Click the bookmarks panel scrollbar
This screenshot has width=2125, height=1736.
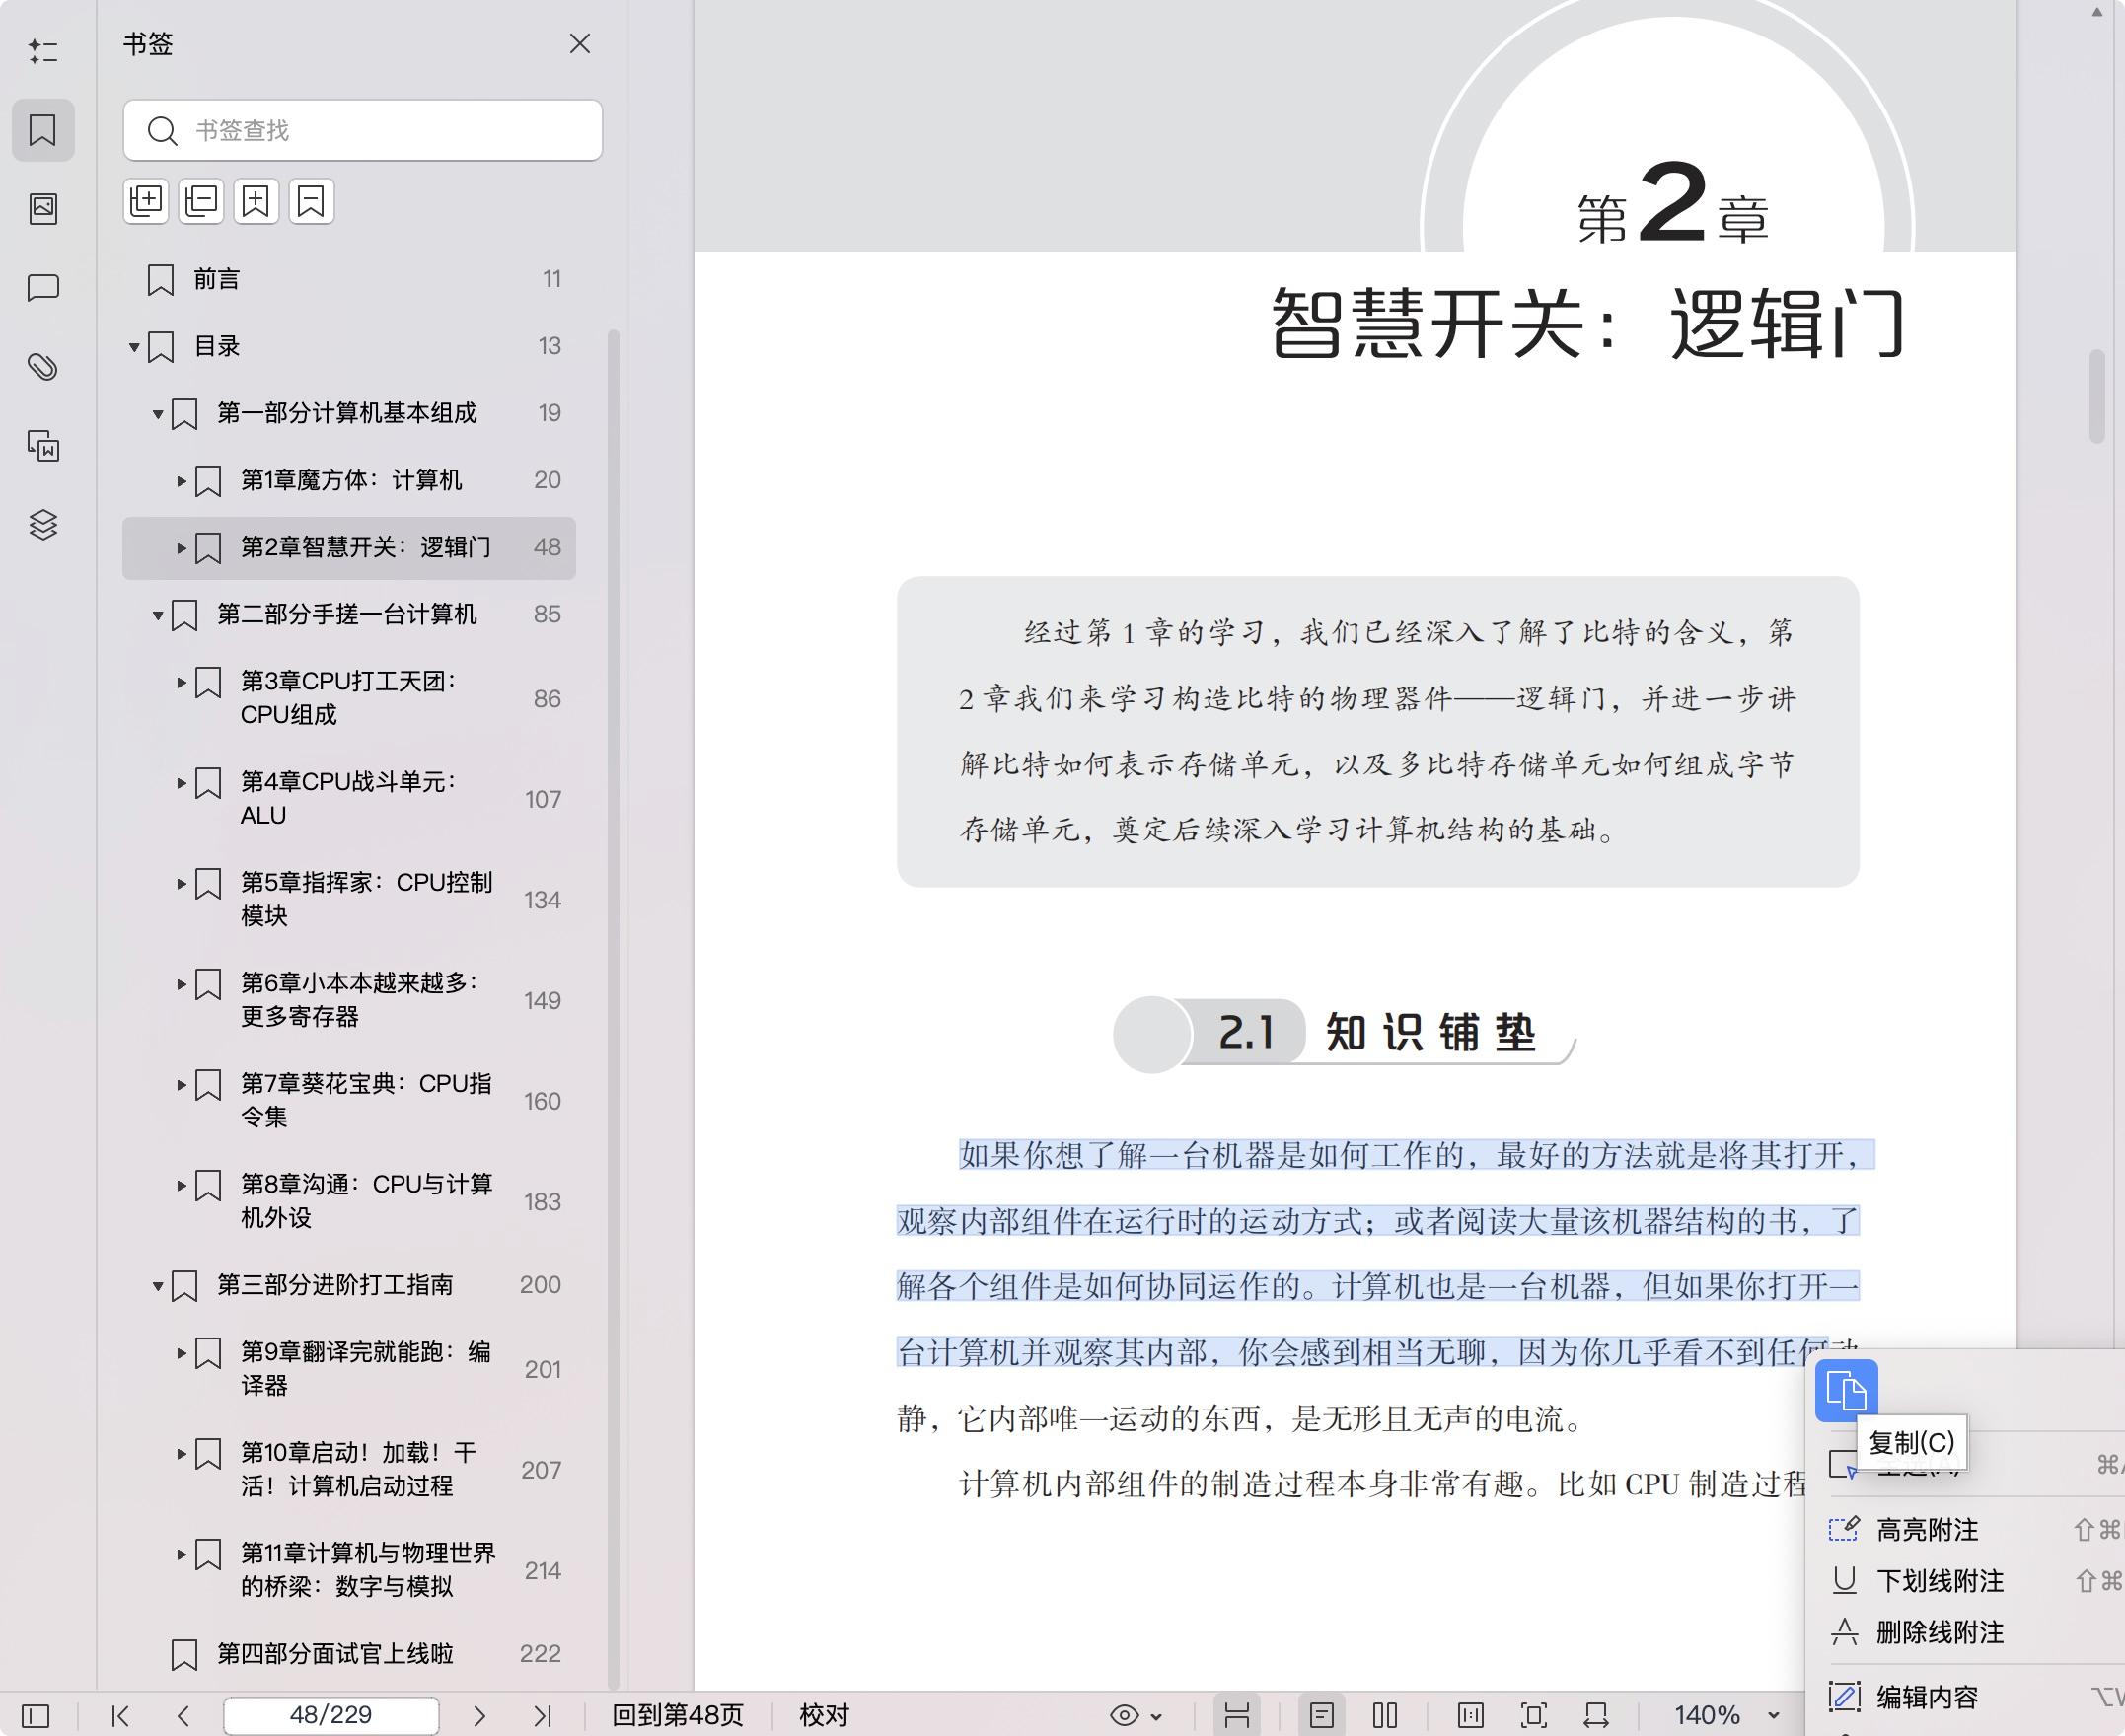[x=614, y=1009]
